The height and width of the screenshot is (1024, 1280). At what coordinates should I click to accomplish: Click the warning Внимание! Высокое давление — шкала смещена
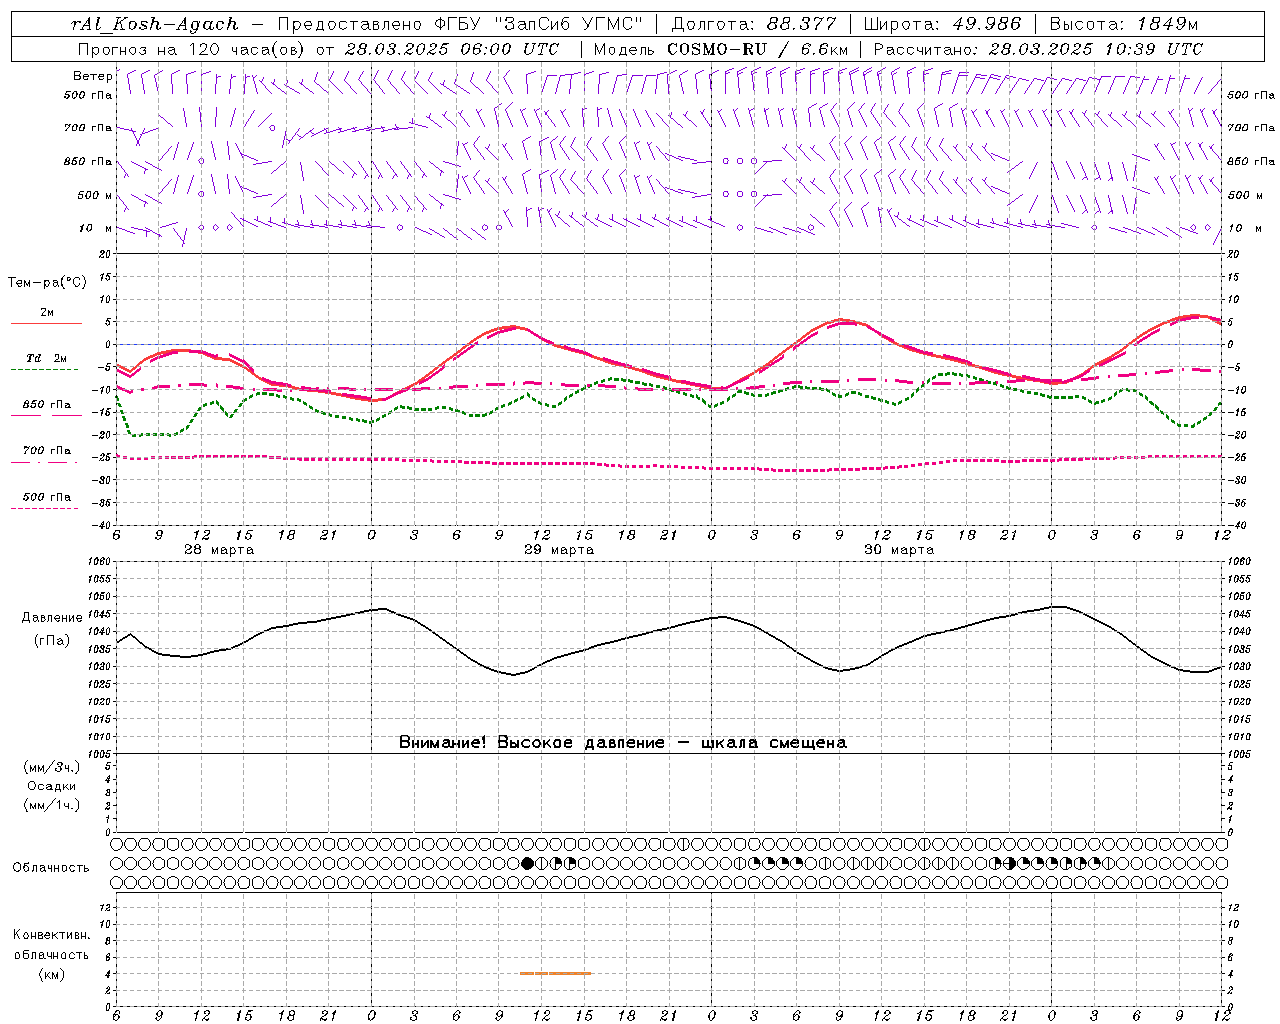point(623,742)
